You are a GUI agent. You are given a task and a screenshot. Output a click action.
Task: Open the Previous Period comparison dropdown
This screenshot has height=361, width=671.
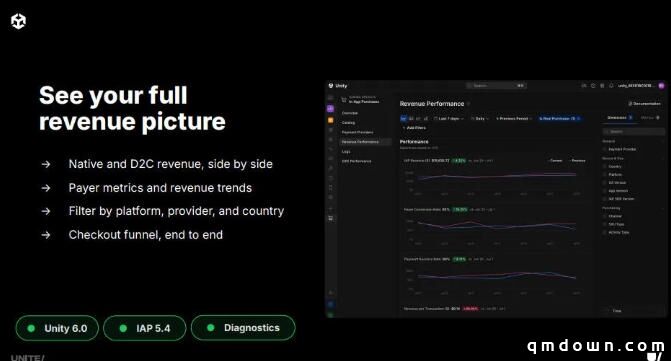tap(514, 118)
